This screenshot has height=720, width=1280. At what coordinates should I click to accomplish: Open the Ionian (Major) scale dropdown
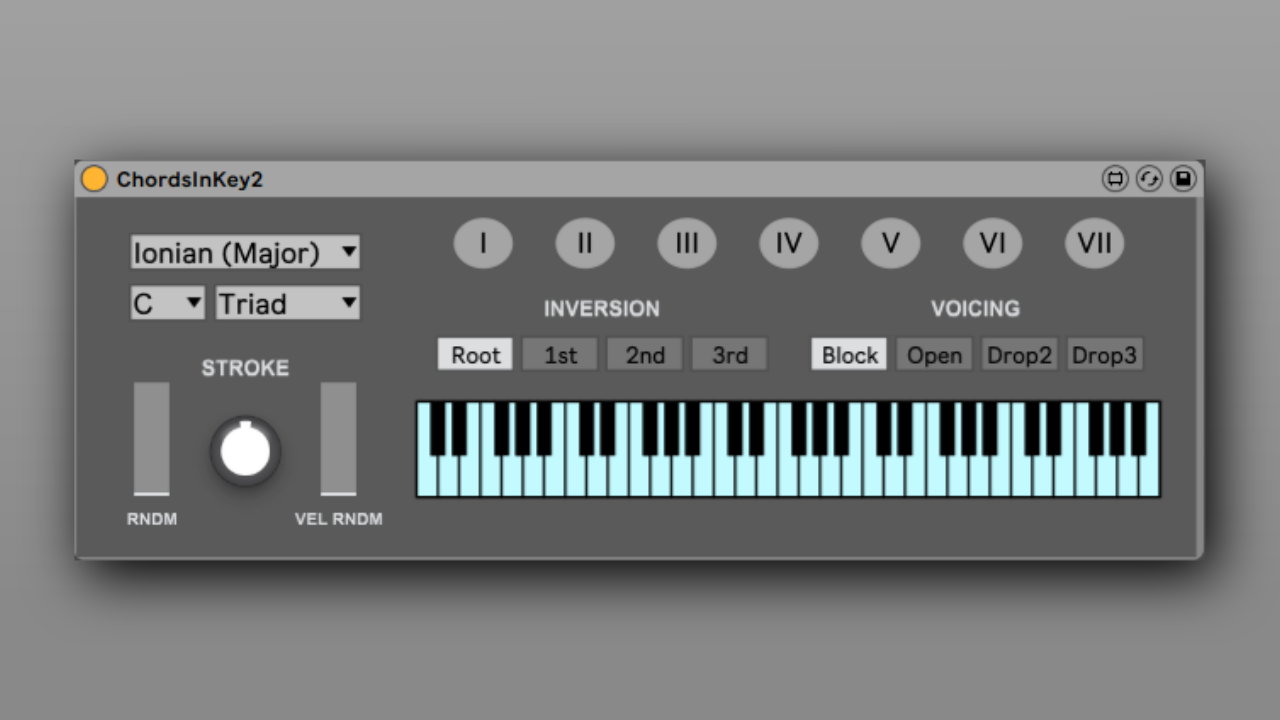pos(245,253)
